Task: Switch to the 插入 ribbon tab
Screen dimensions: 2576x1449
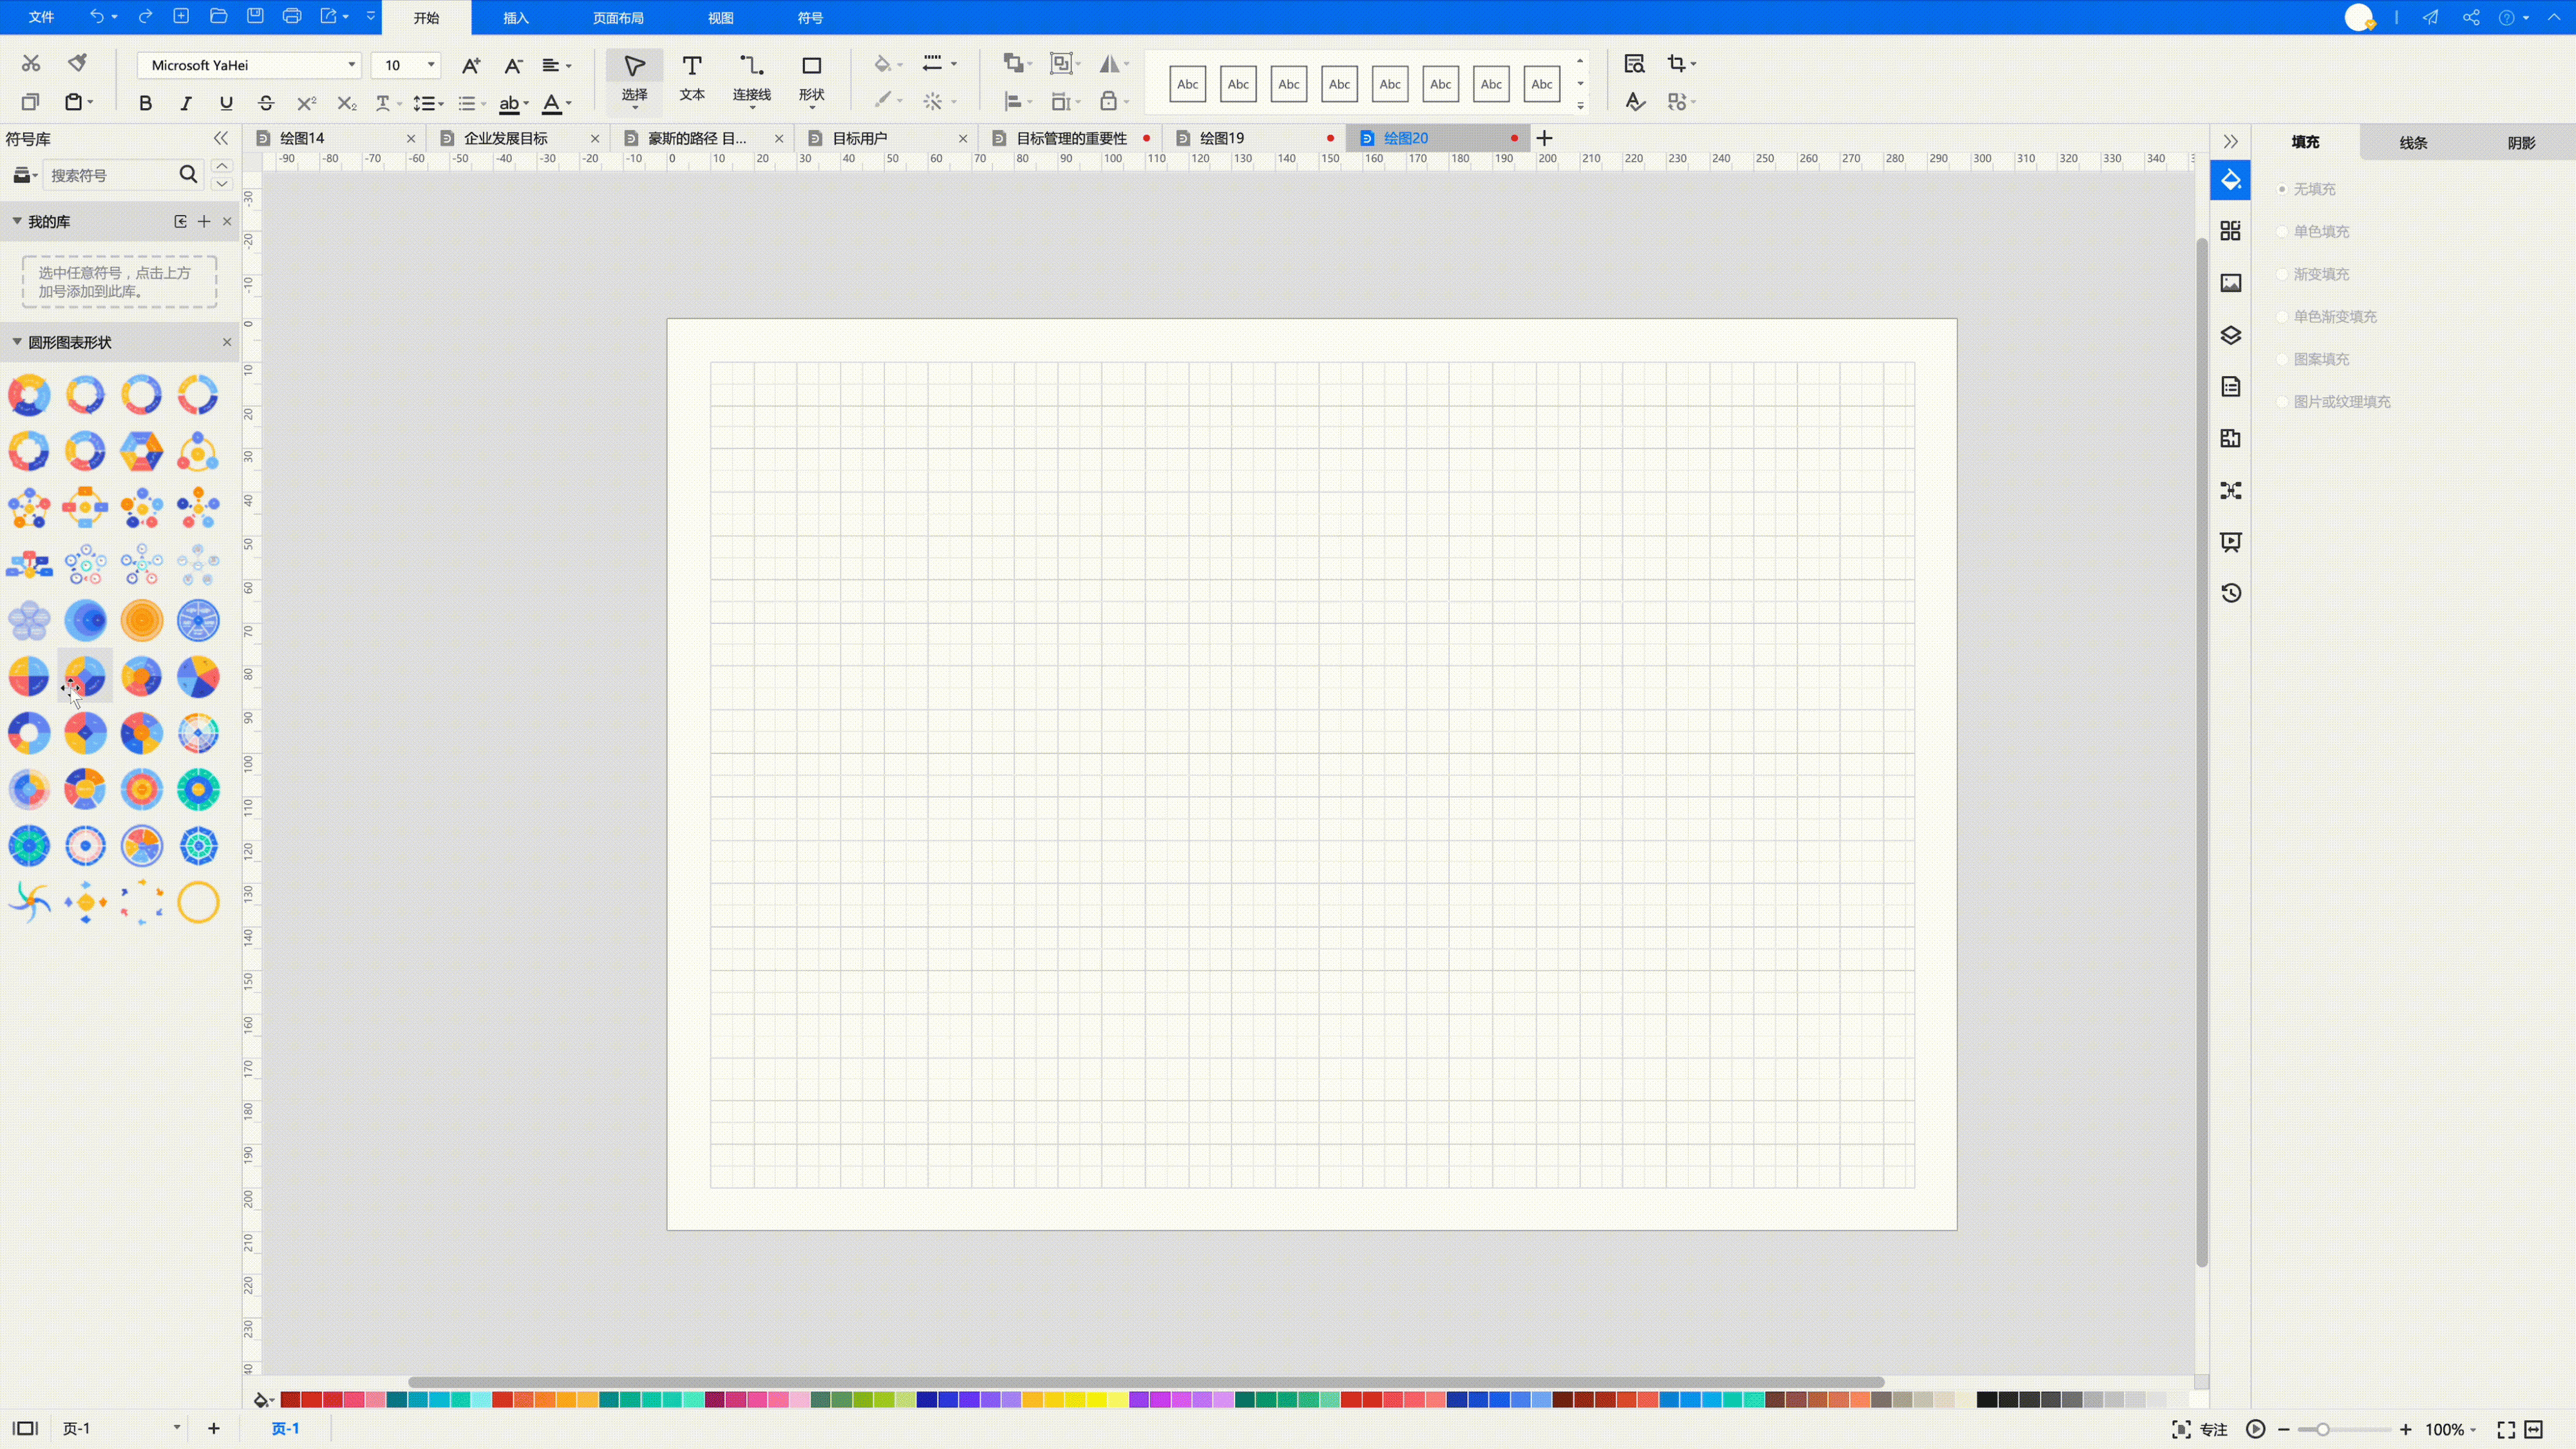Action: click(515, 18)
